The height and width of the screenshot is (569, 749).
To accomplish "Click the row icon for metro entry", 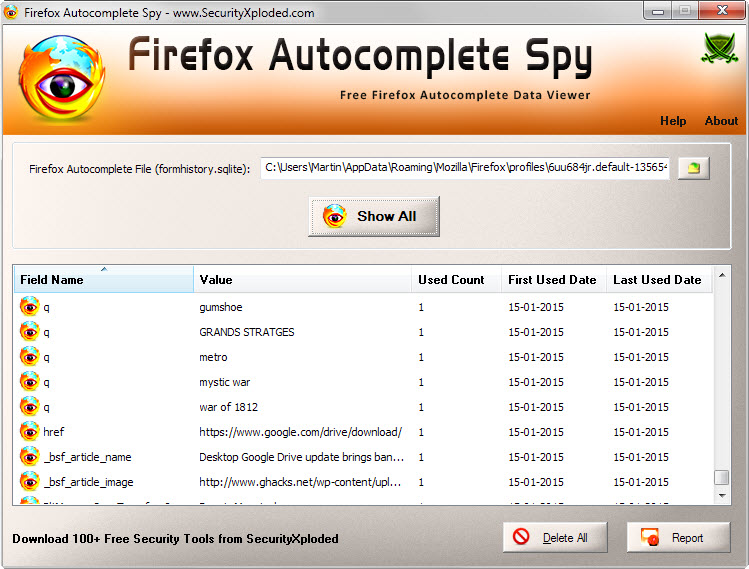I will point(30,357).
